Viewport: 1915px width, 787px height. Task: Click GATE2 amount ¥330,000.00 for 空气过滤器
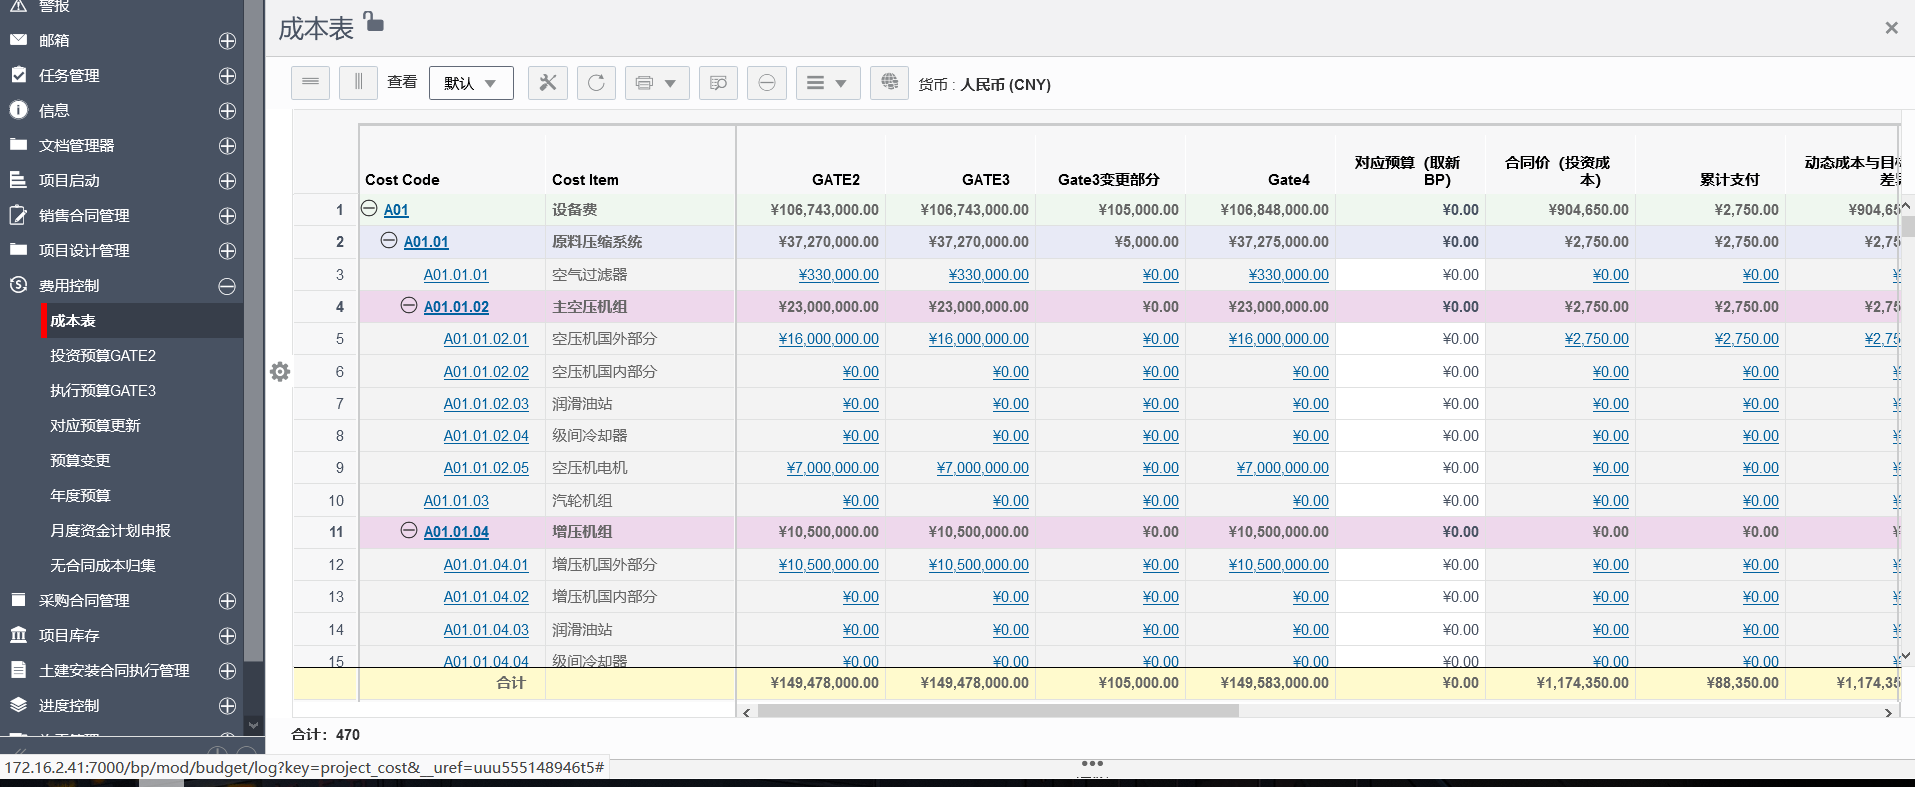point(839,275)
